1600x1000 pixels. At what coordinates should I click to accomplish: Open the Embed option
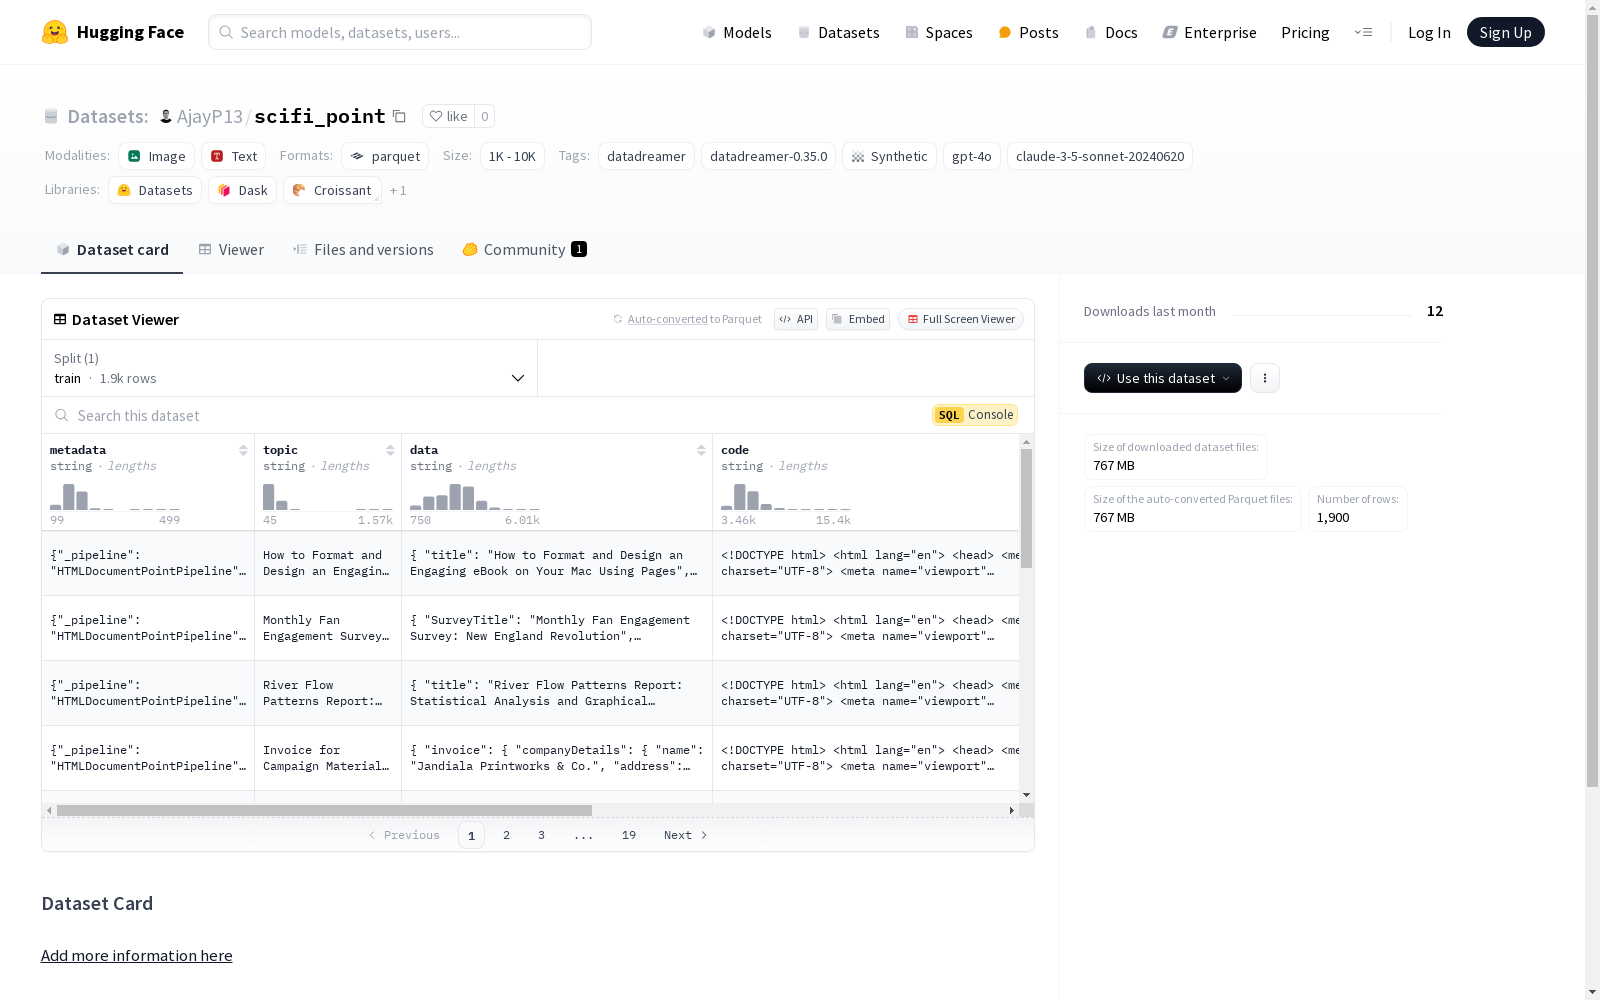858,319
